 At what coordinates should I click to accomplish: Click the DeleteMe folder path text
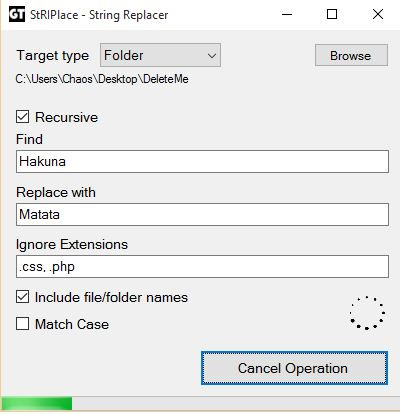tap(102, 79)
